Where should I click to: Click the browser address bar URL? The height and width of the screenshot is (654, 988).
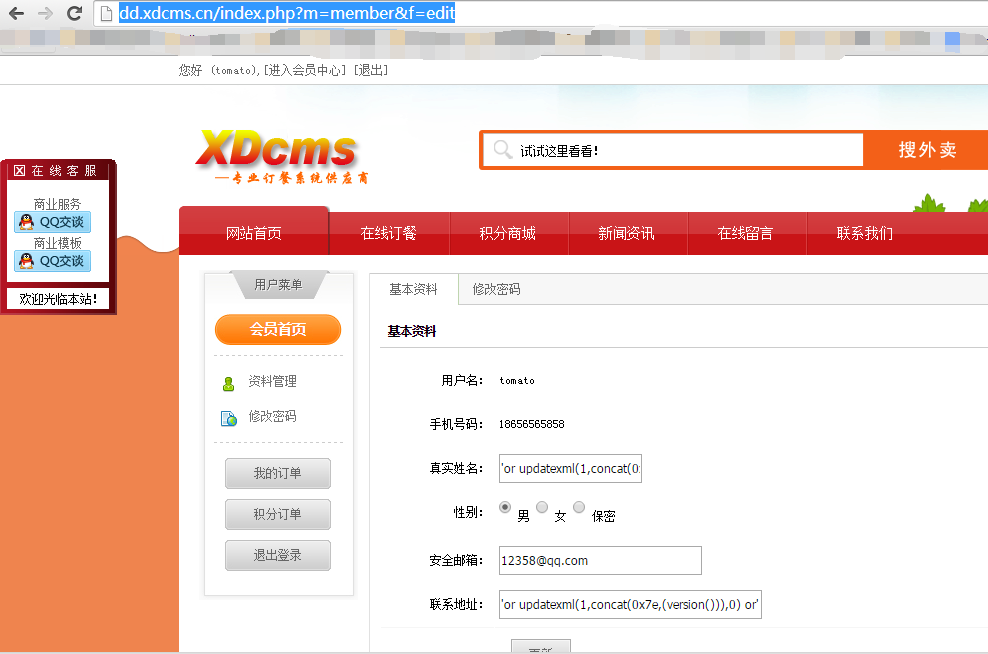pyautogui.click(x=287, y=13)
